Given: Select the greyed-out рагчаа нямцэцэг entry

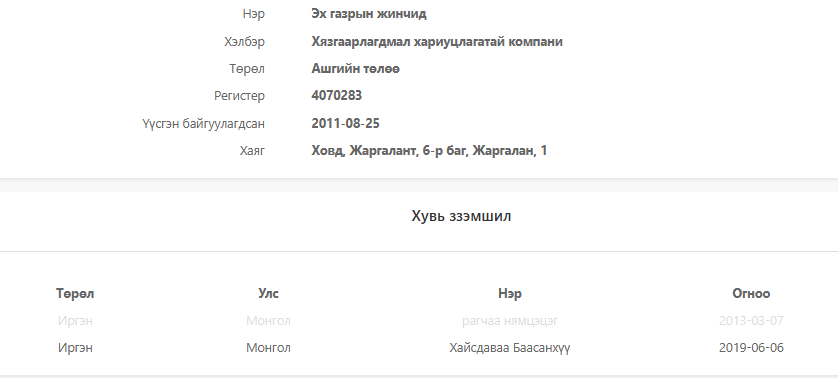Looking at the screenshot, I should [510, 321].
